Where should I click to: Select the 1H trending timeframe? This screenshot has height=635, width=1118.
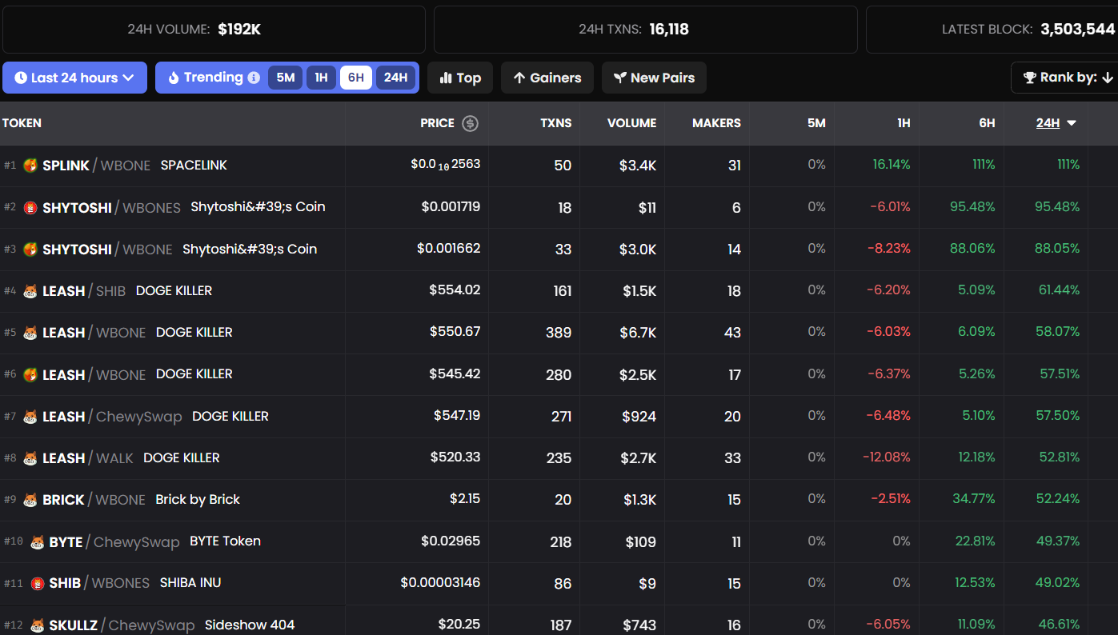321,78
